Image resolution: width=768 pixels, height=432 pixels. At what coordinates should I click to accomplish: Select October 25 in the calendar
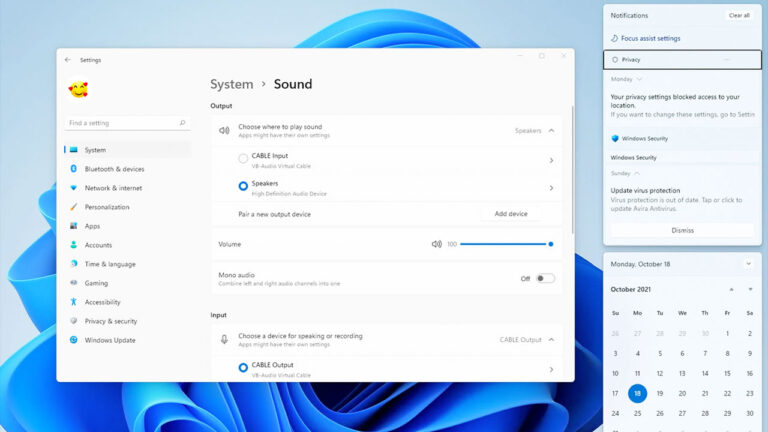[637, 413]
